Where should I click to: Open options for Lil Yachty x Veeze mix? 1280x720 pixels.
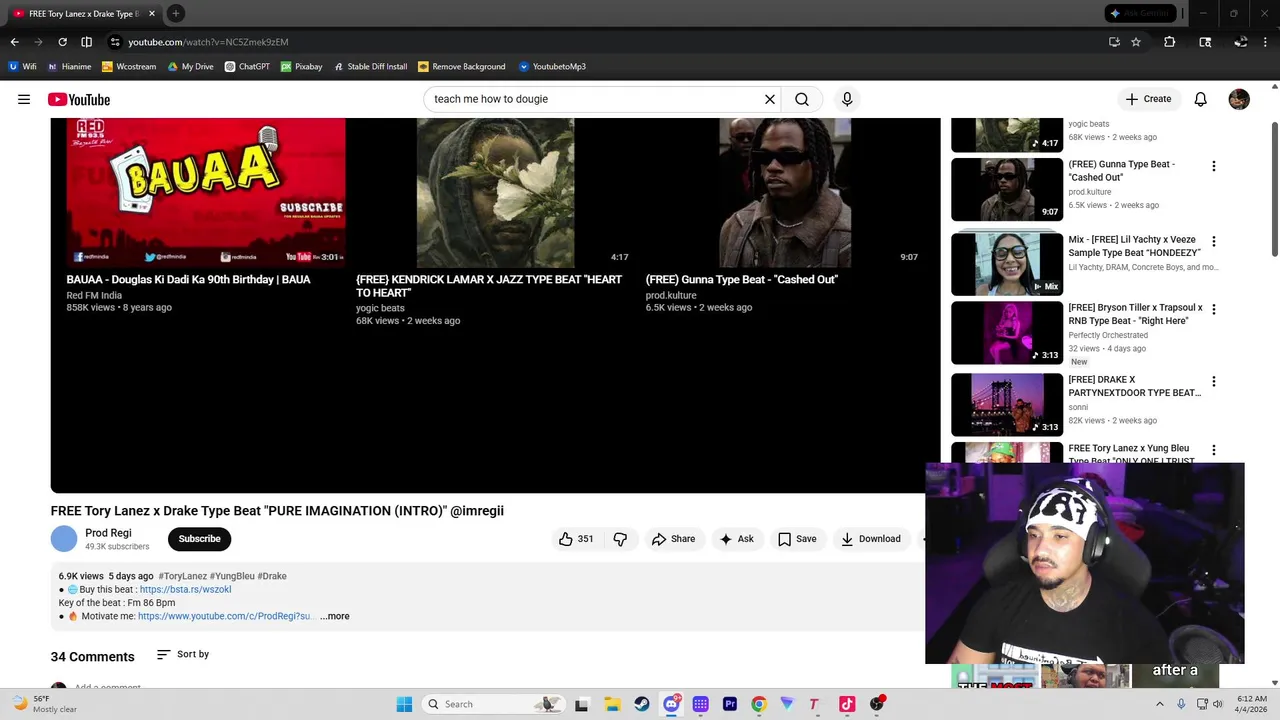coord(1214,241)
